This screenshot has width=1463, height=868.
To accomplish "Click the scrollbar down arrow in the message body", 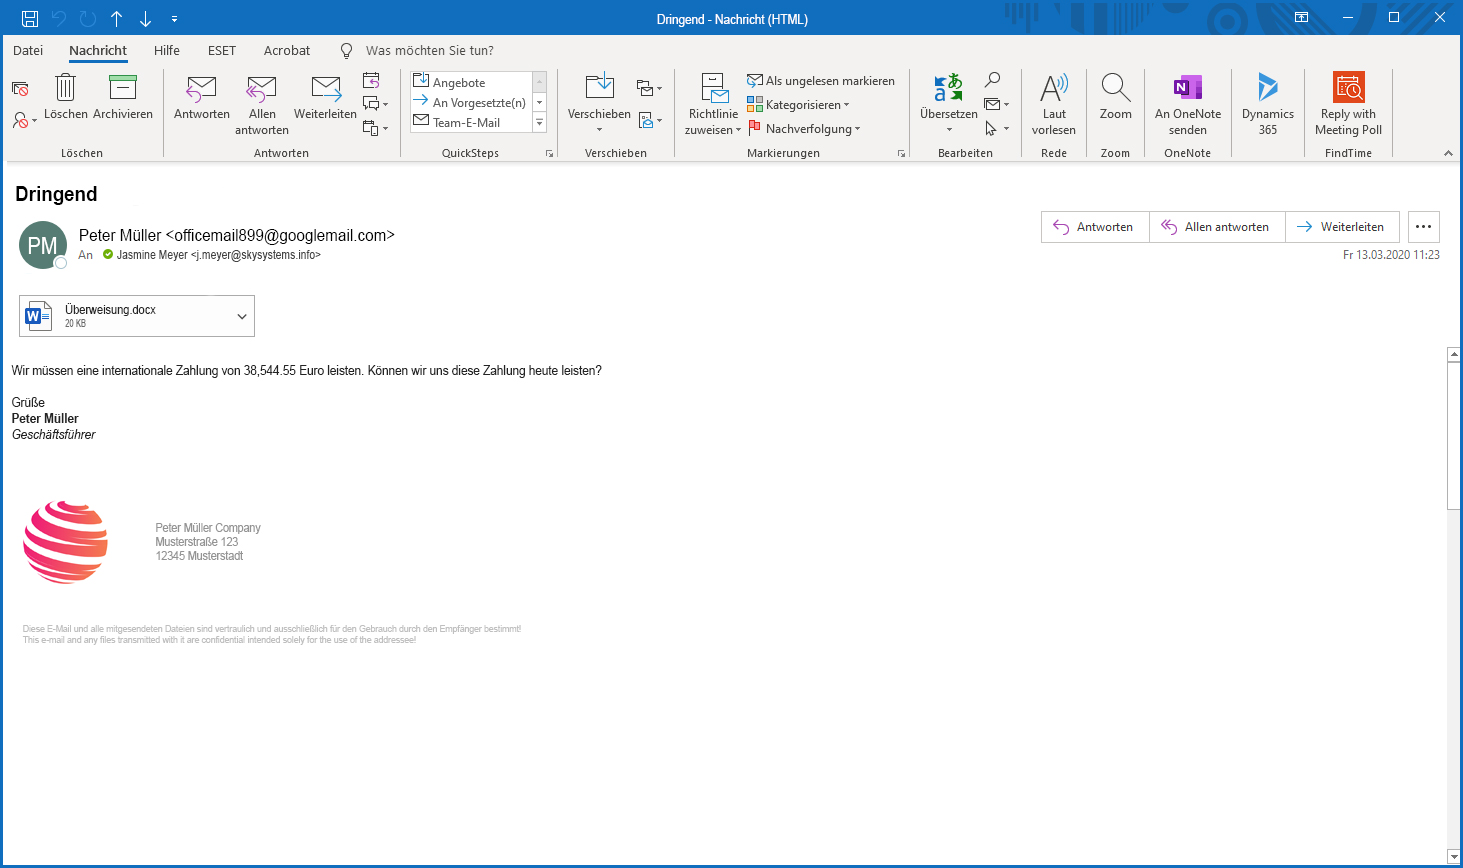I will (1454, 857).
